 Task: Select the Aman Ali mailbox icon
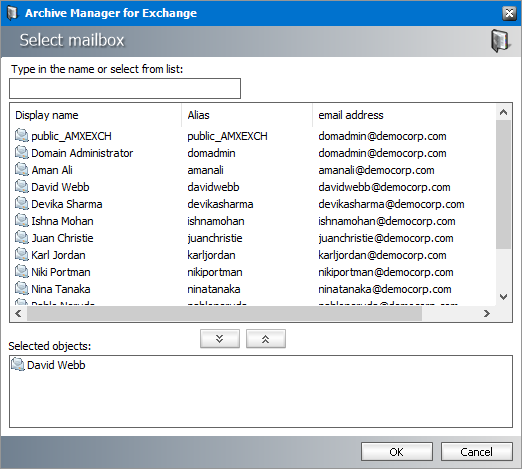pyautogui.click(x=22, y=169)
